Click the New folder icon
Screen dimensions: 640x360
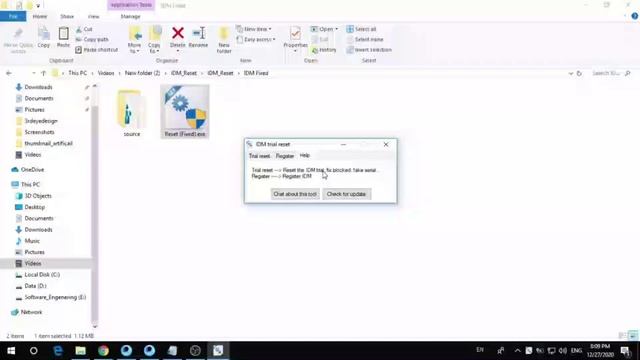coord(224,33)
